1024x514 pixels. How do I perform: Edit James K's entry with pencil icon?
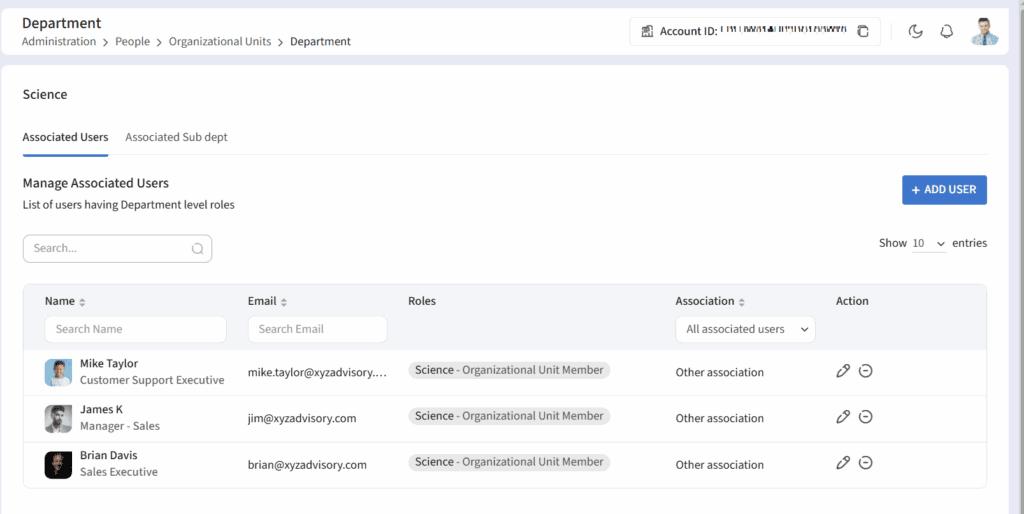click(843, 417)
